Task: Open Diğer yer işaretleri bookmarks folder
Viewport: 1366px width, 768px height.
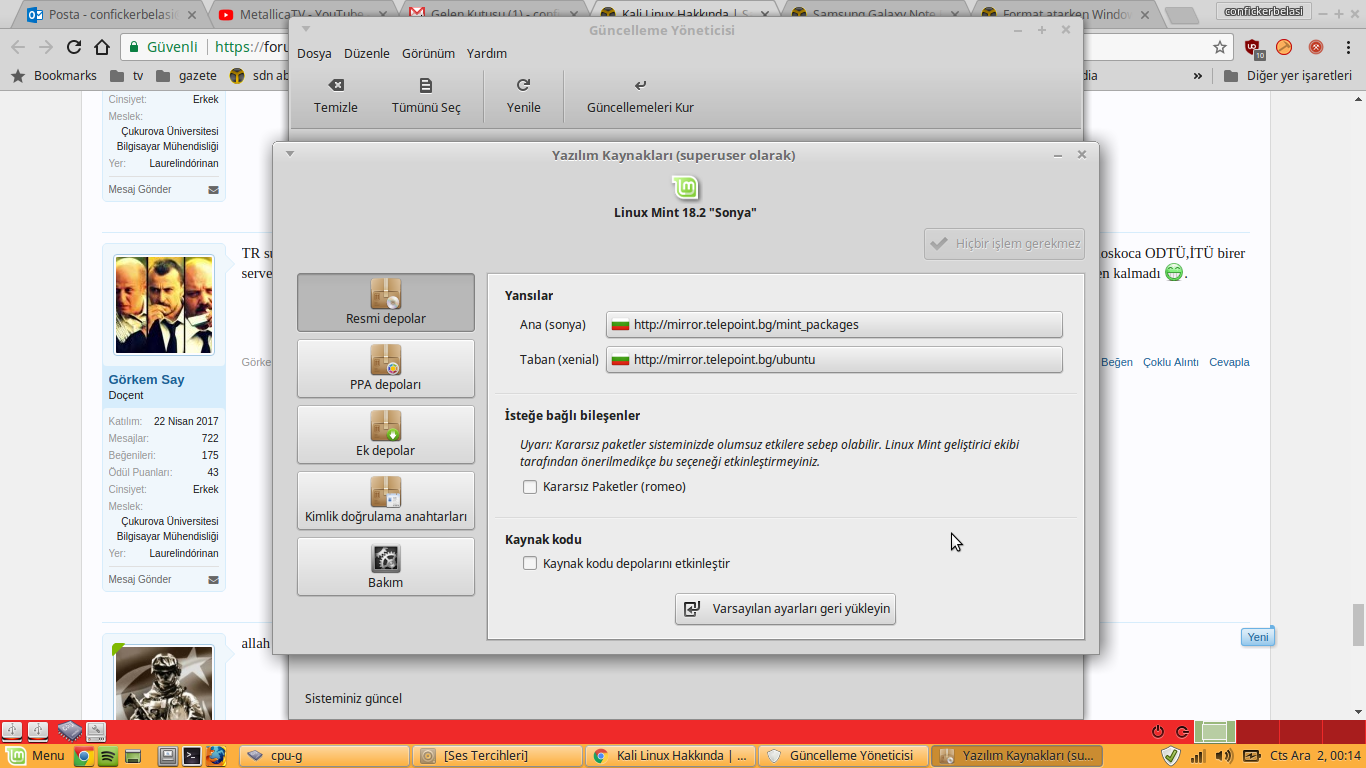Action: [x=1287, y=75]
